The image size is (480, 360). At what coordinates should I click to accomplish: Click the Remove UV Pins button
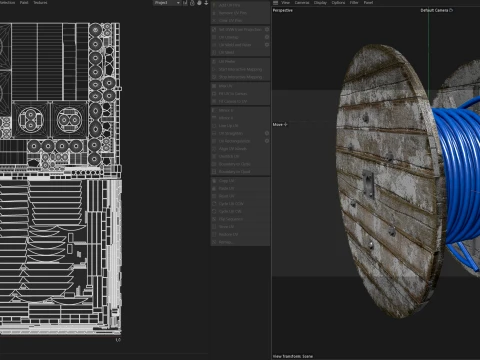point(240,13)
